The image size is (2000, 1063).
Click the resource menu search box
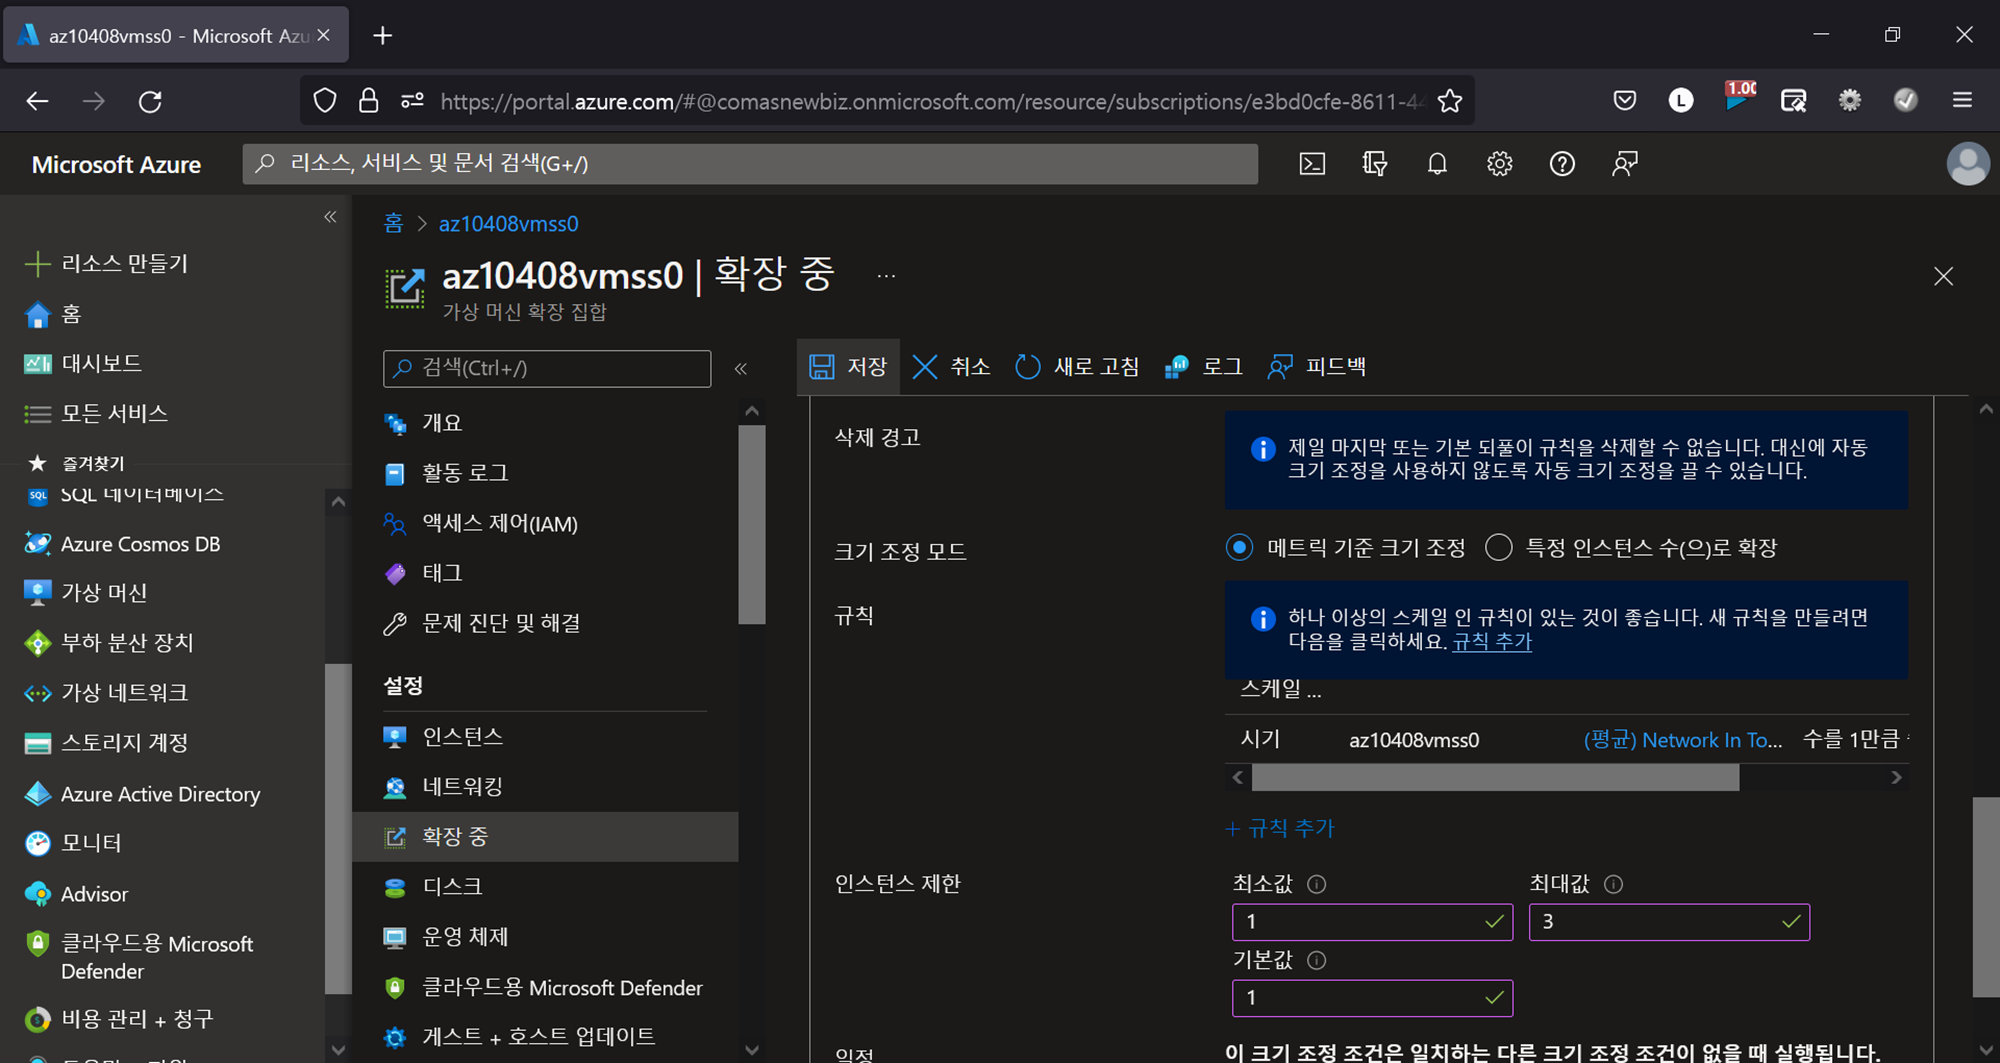coord(547,368)
